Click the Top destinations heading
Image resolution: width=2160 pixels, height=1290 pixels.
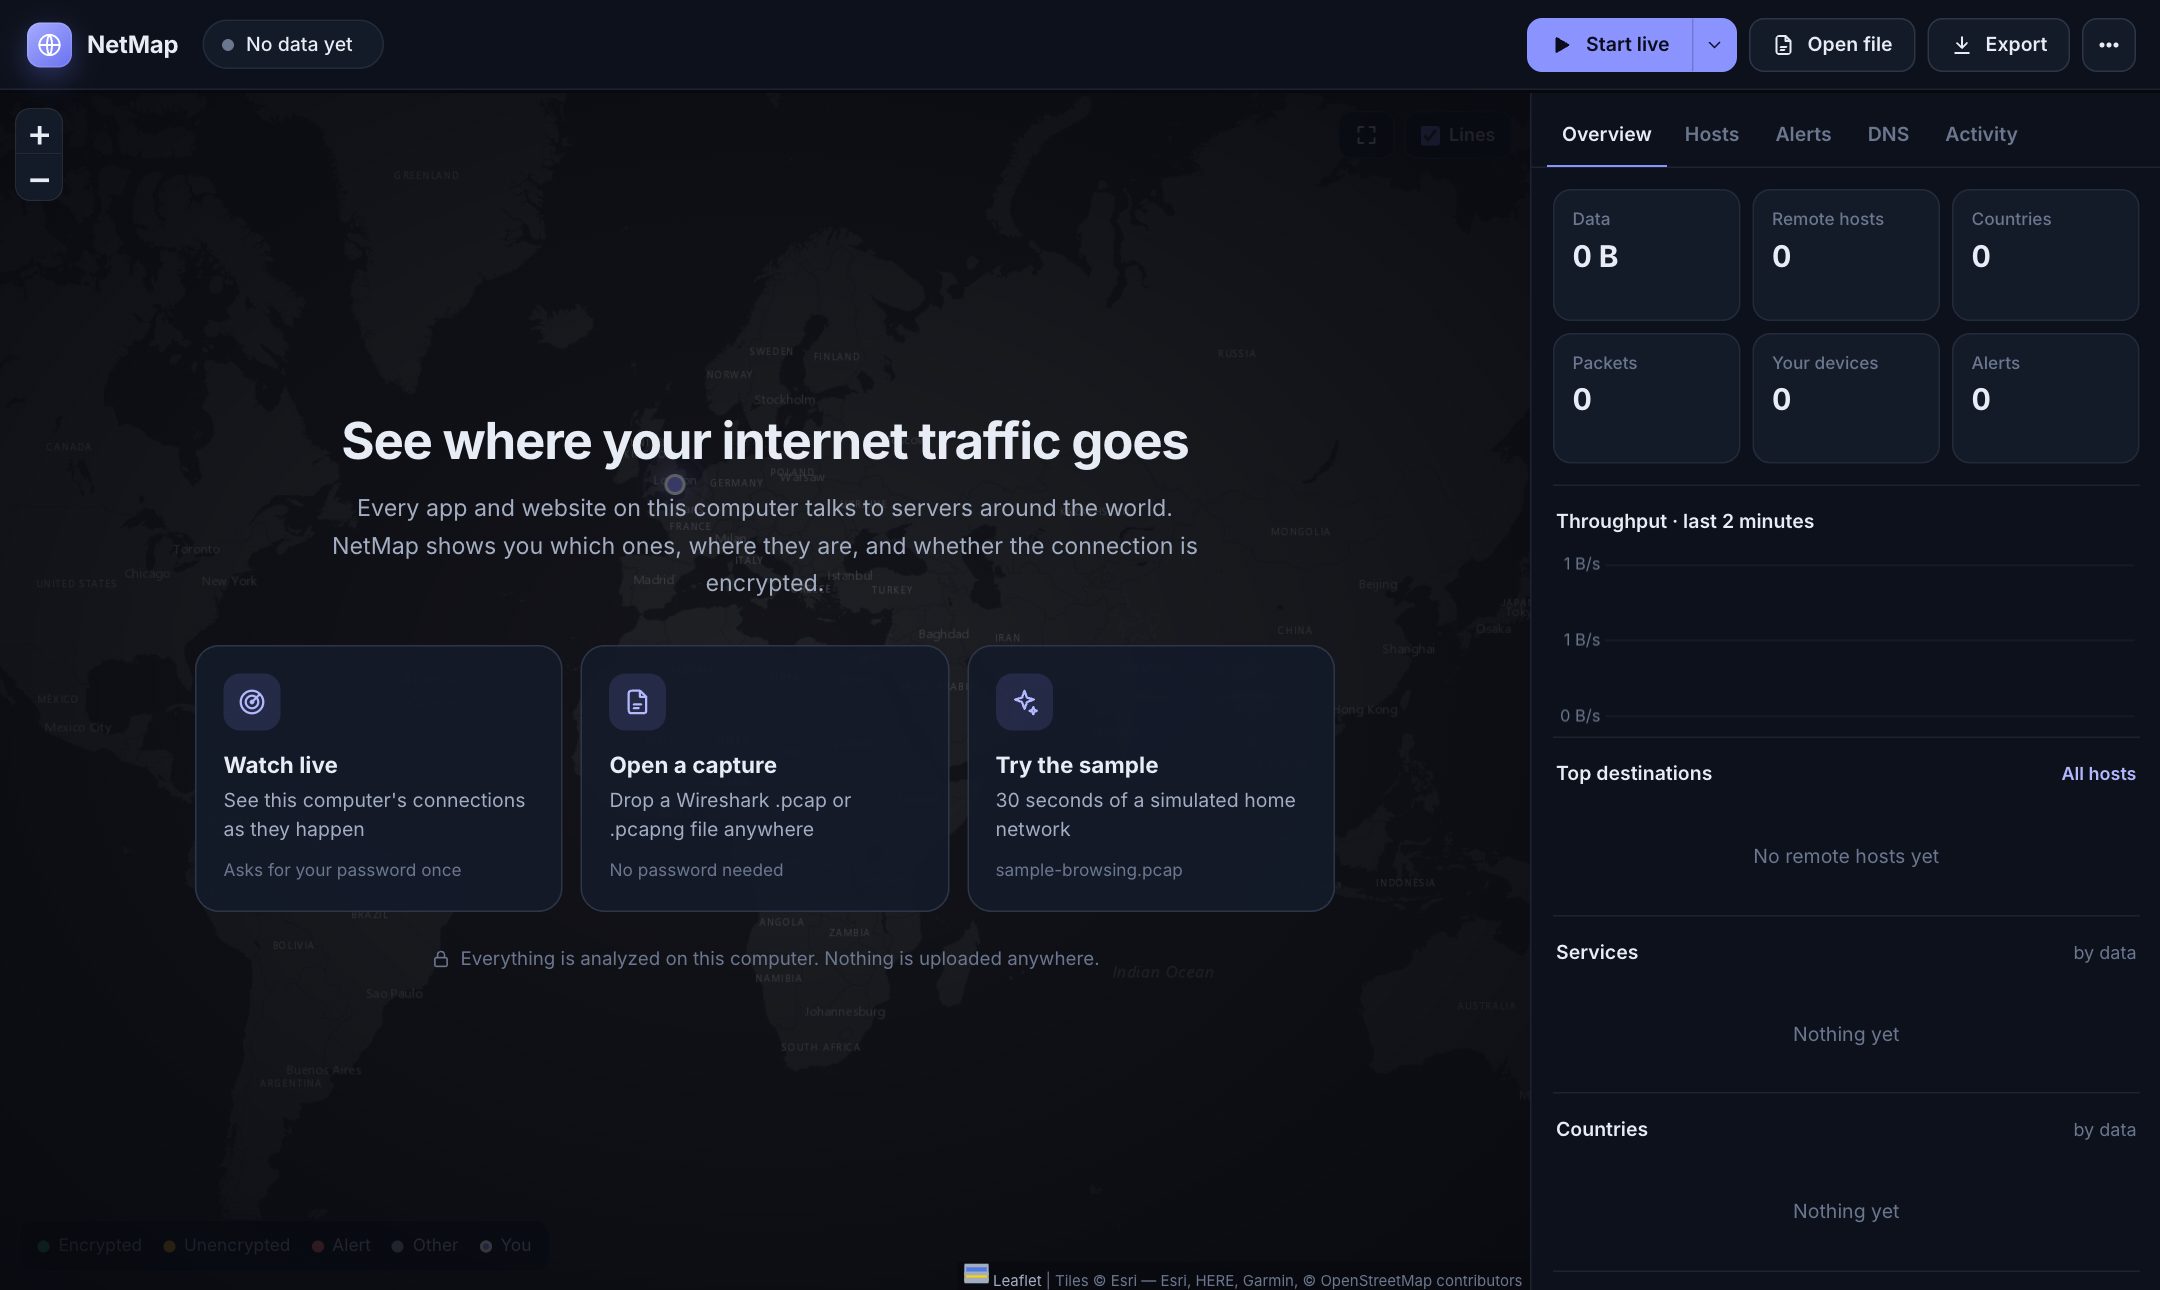(x=1633, y=773)
